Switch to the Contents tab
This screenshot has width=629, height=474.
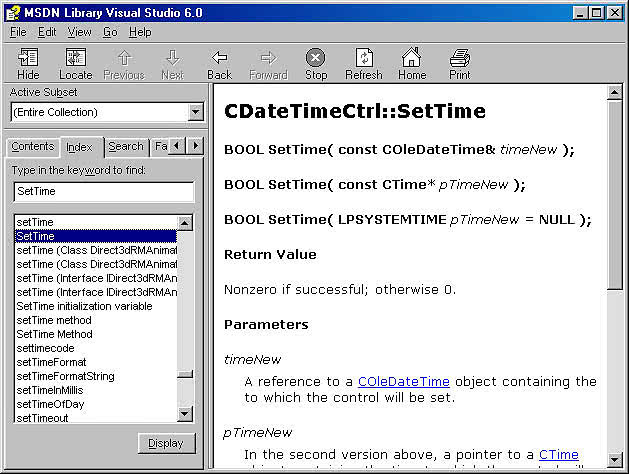(x=32, y=146)
